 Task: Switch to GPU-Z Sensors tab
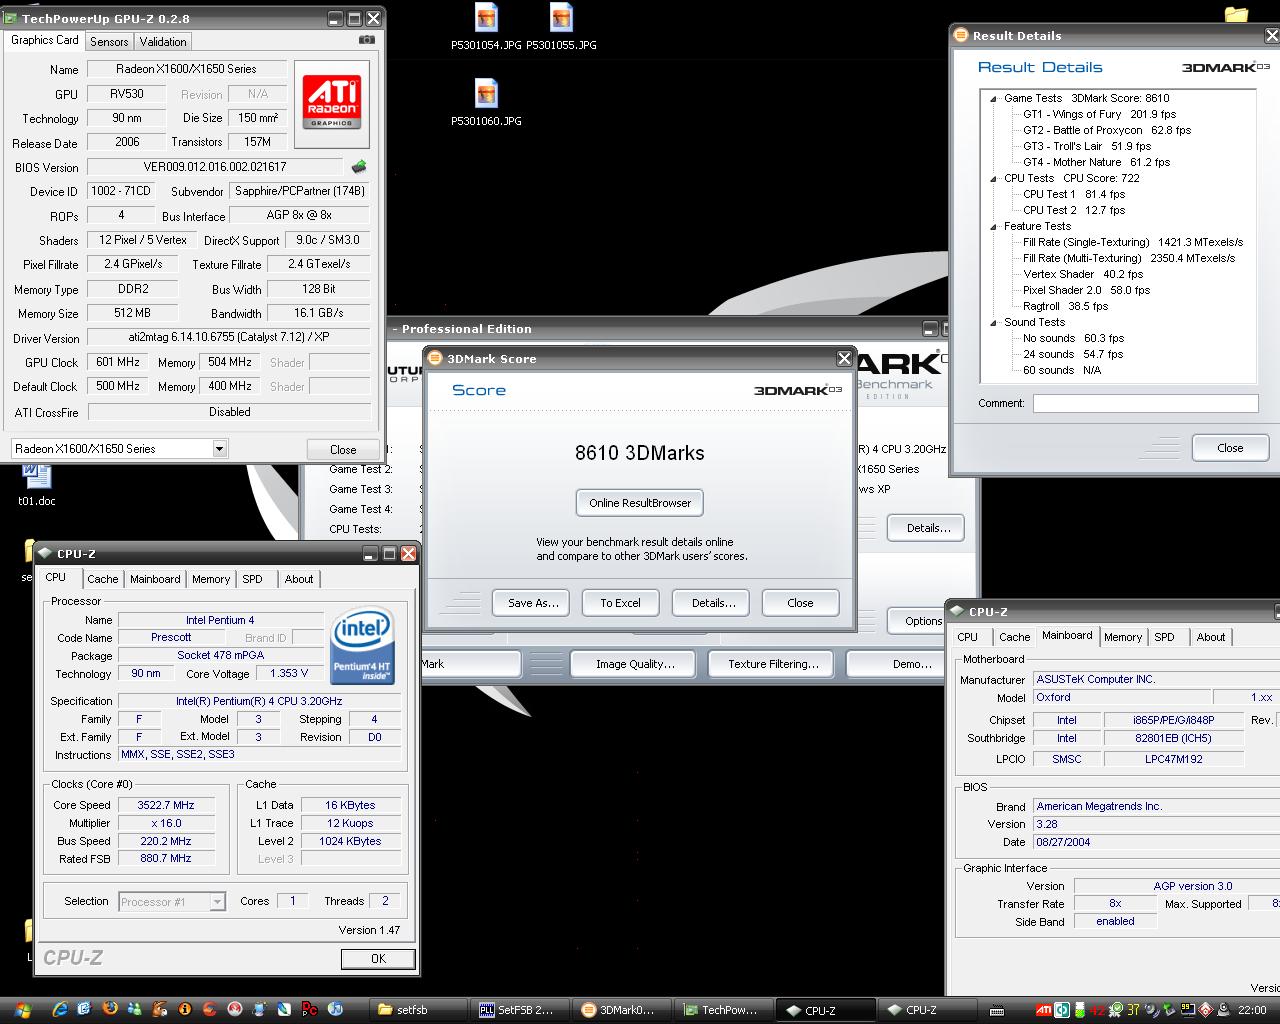tap(109, 42)
